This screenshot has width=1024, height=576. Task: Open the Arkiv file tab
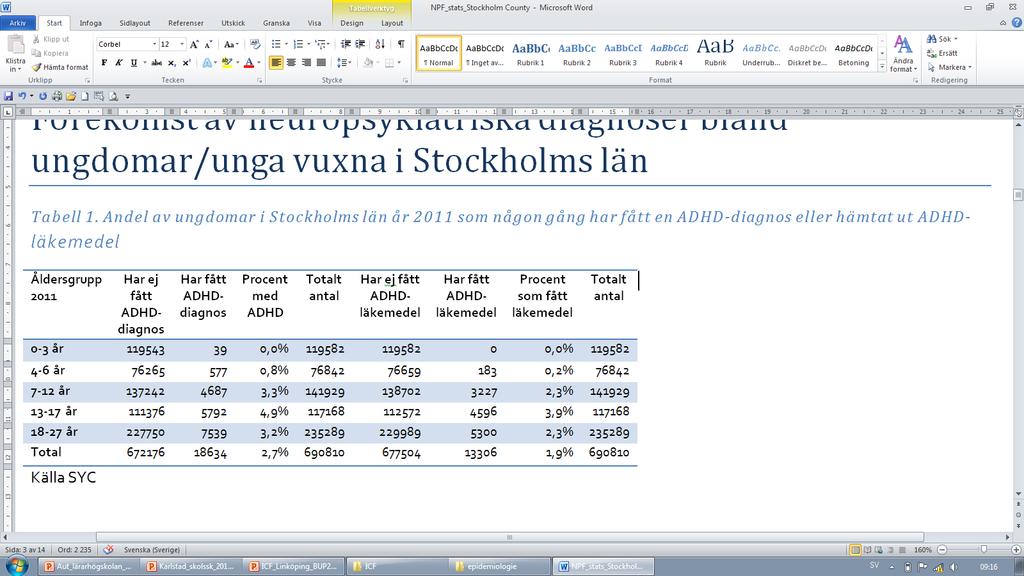tap(18, 23)
